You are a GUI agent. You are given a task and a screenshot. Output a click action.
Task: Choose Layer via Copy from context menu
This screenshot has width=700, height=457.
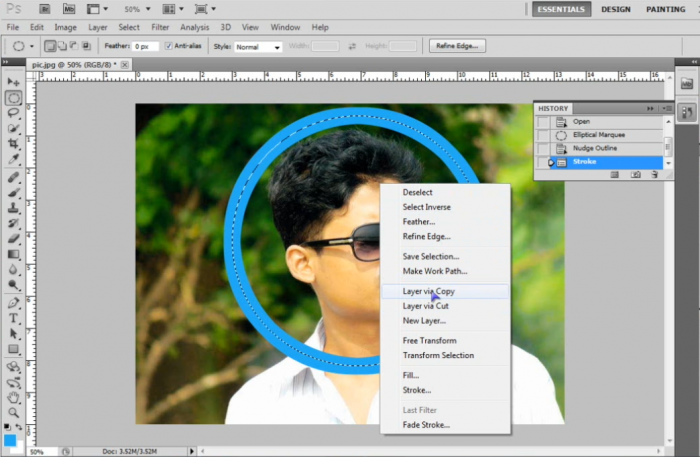[x=428, y=291]
